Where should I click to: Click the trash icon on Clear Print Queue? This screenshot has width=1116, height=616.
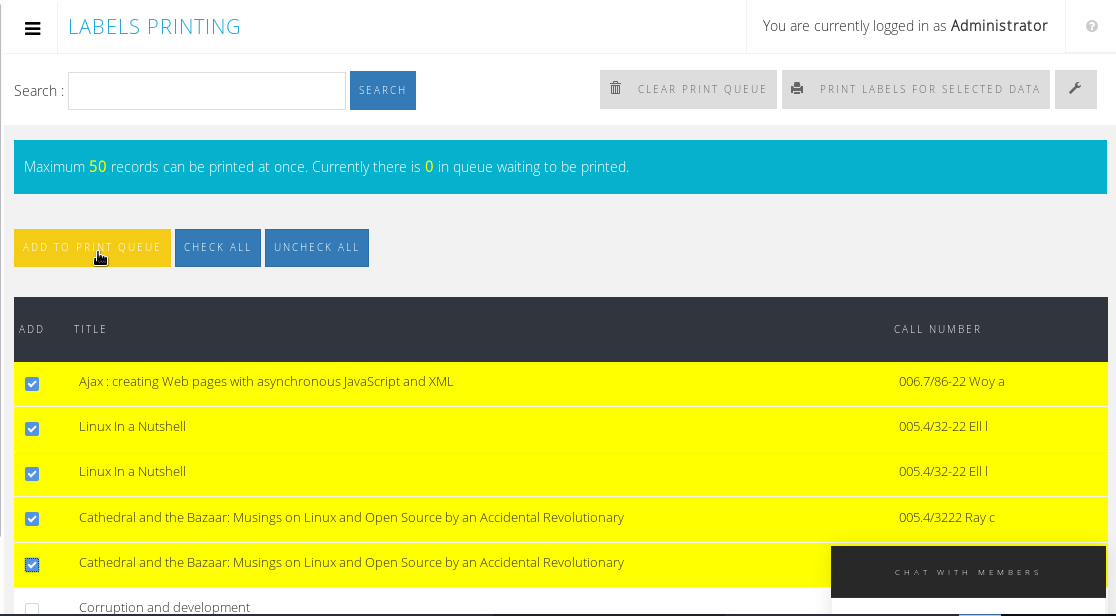point(616,89)
